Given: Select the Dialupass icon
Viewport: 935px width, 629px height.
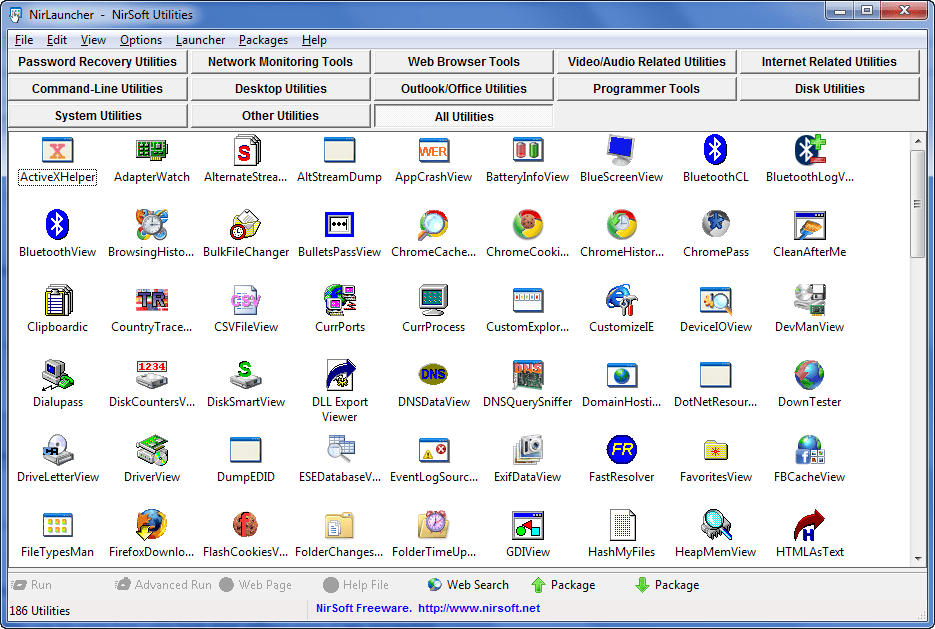Looking at the screenshot, I should [57, 375].
